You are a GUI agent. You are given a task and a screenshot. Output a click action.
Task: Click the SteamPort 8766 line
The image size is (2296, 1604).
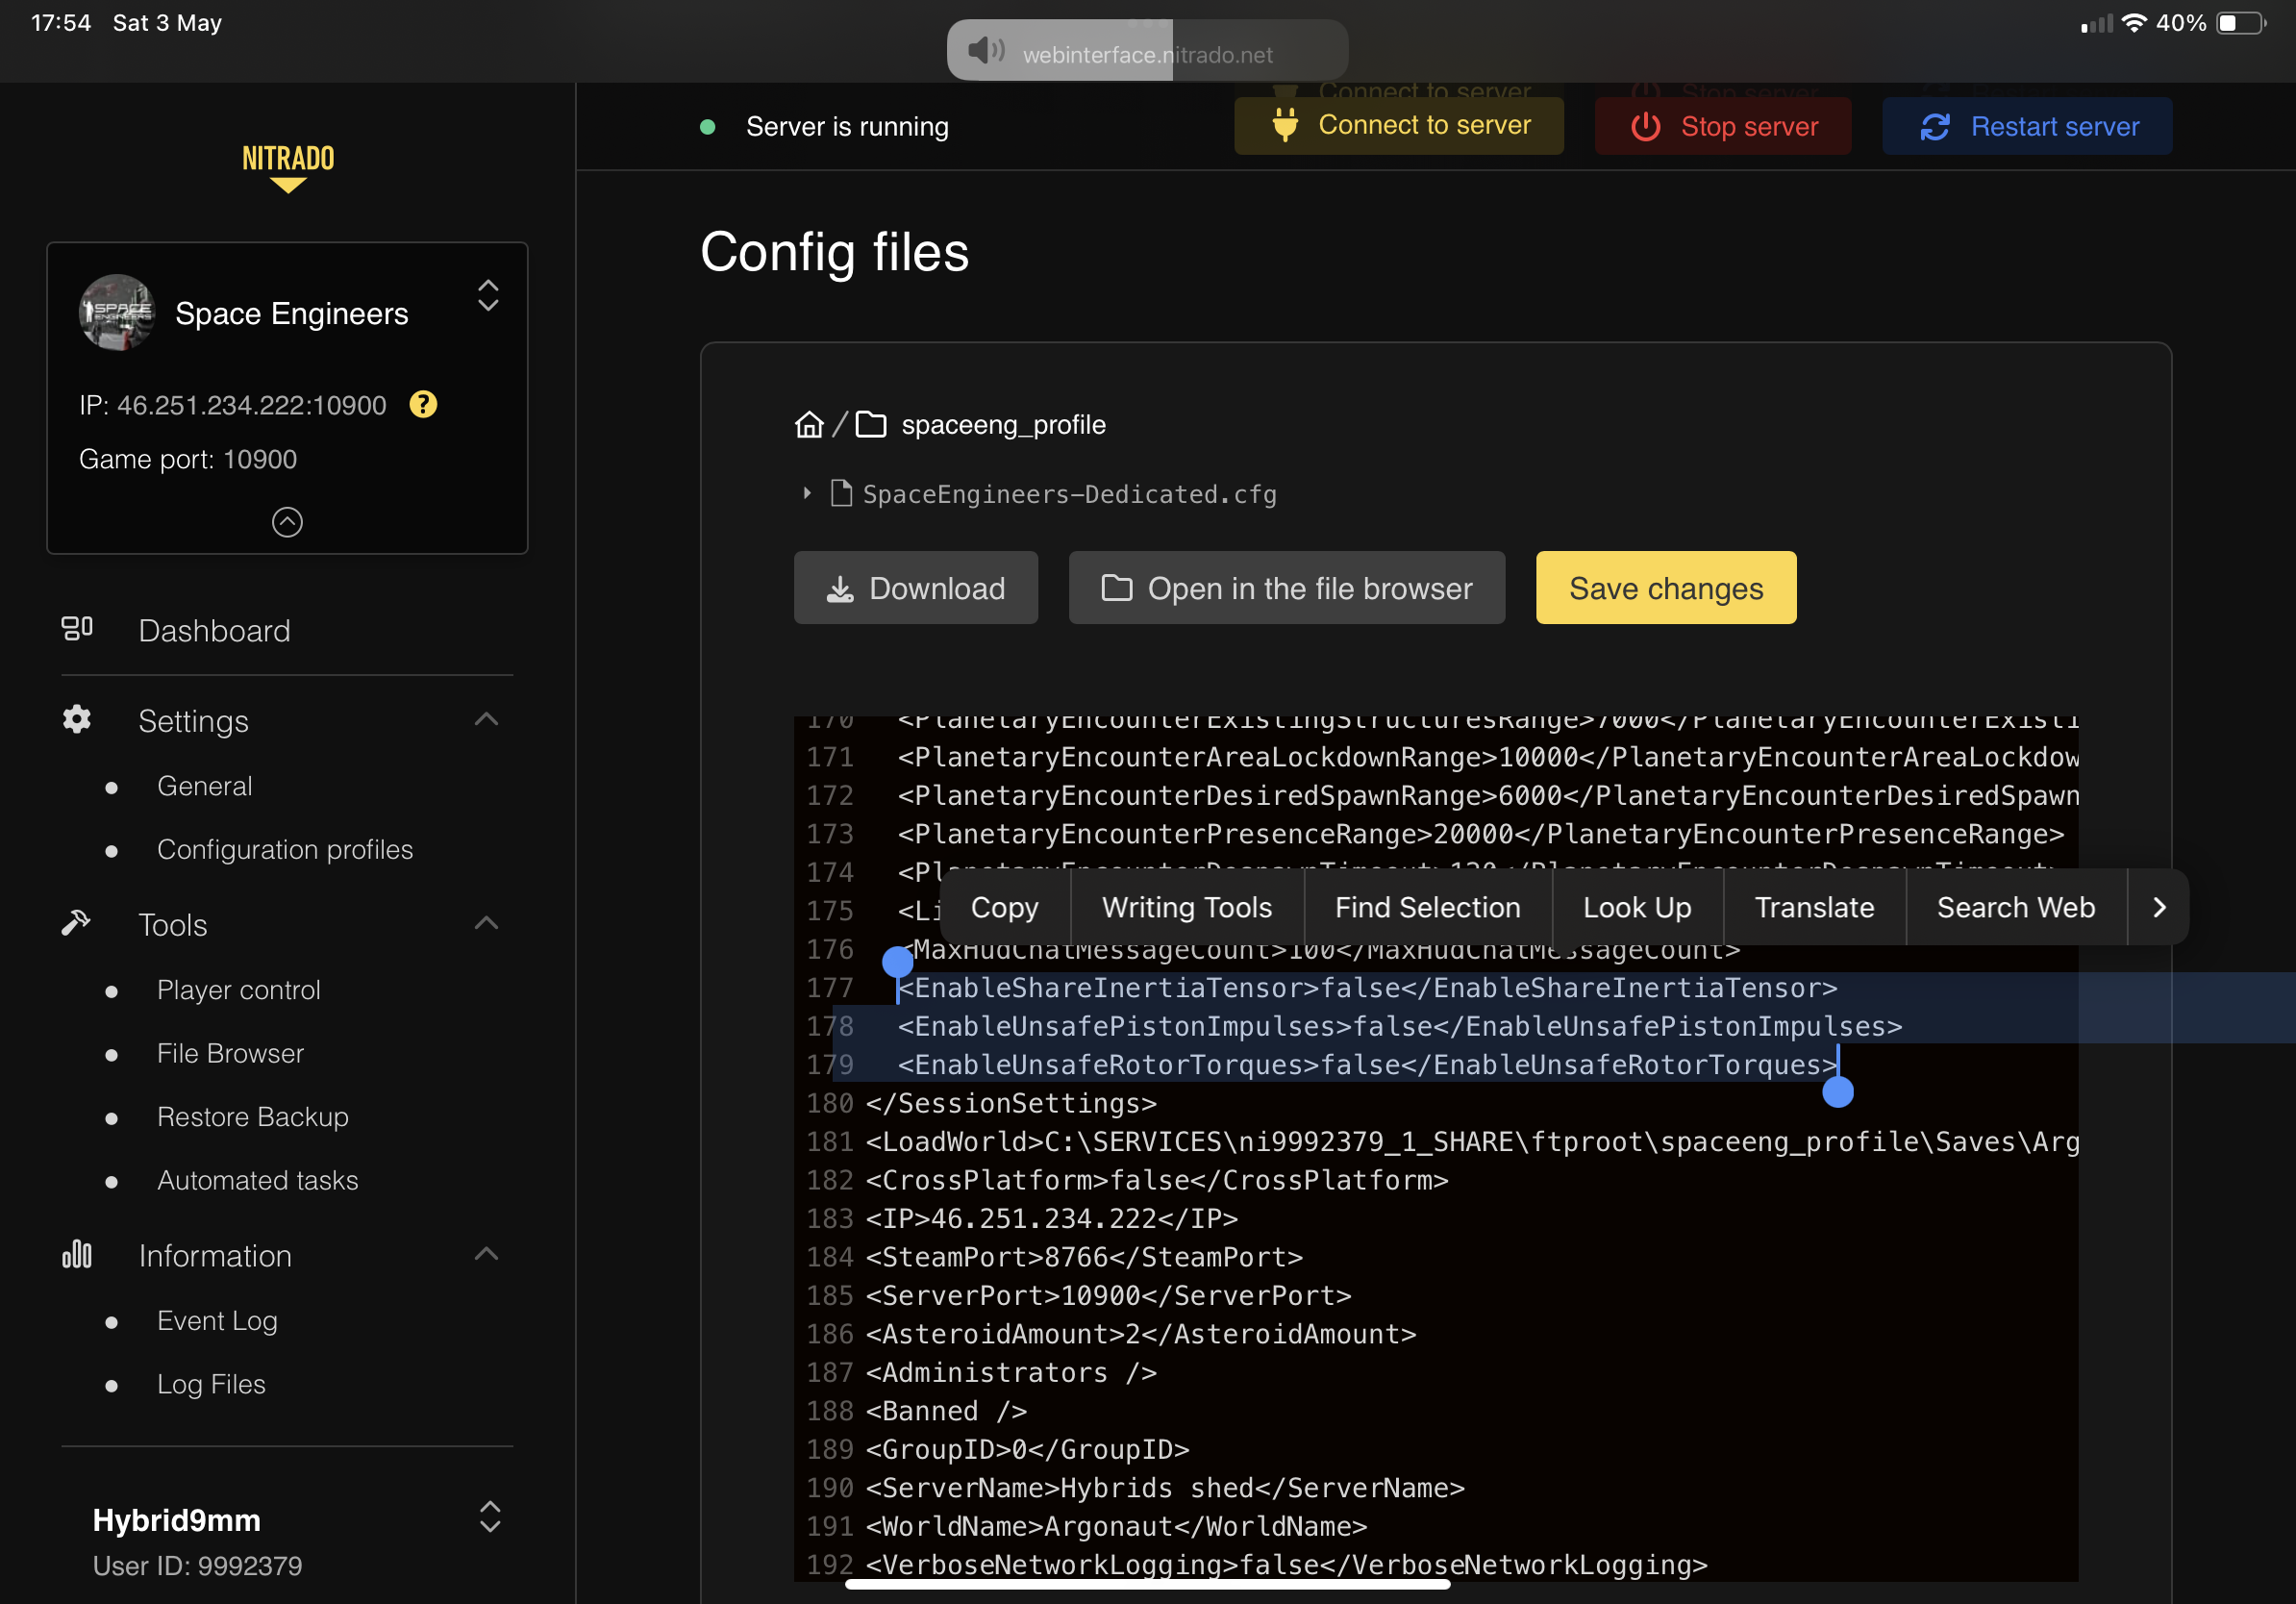tap(1084, 1257)
